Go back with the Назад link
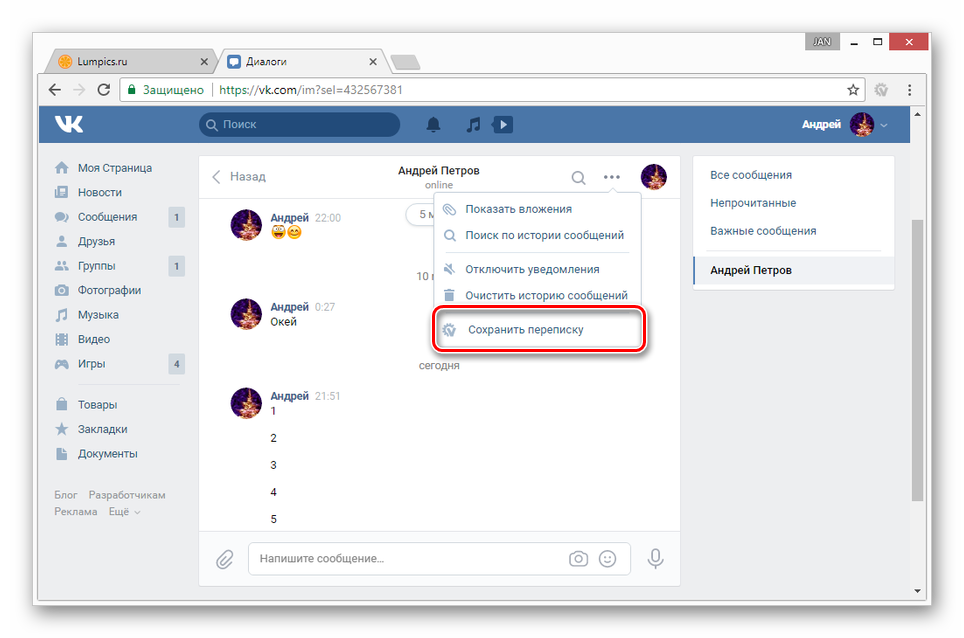 tap(239, 176)
